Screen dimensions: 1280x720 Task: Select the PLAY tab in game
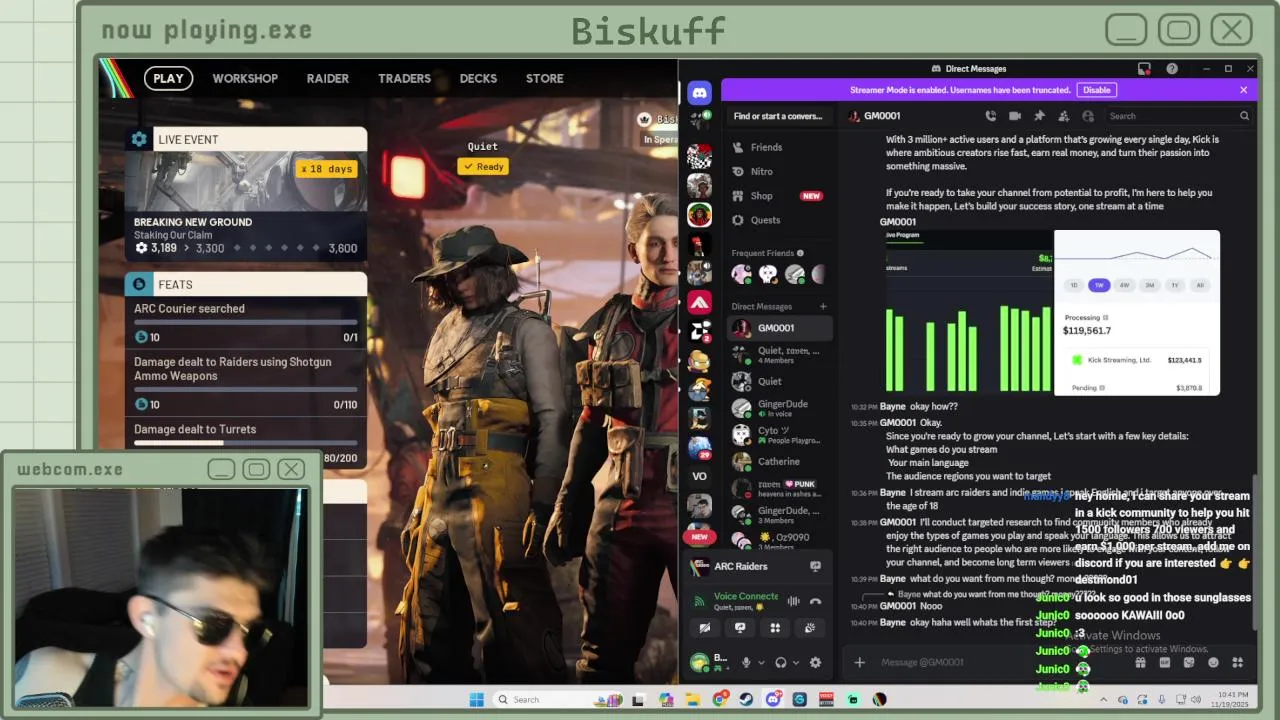point(168,78)
